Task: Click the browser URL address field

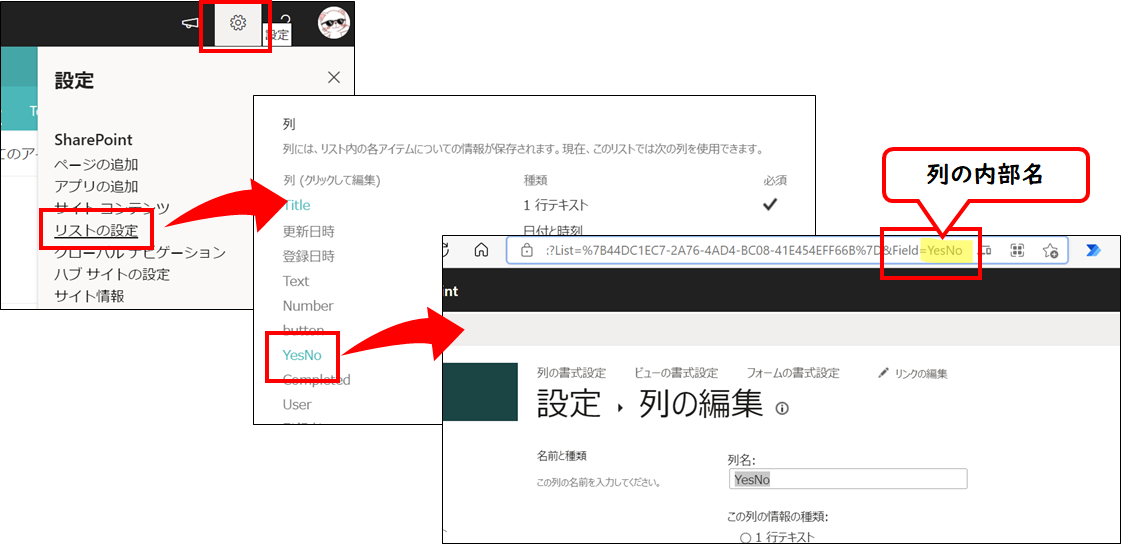Action: (x=786, y=250)
